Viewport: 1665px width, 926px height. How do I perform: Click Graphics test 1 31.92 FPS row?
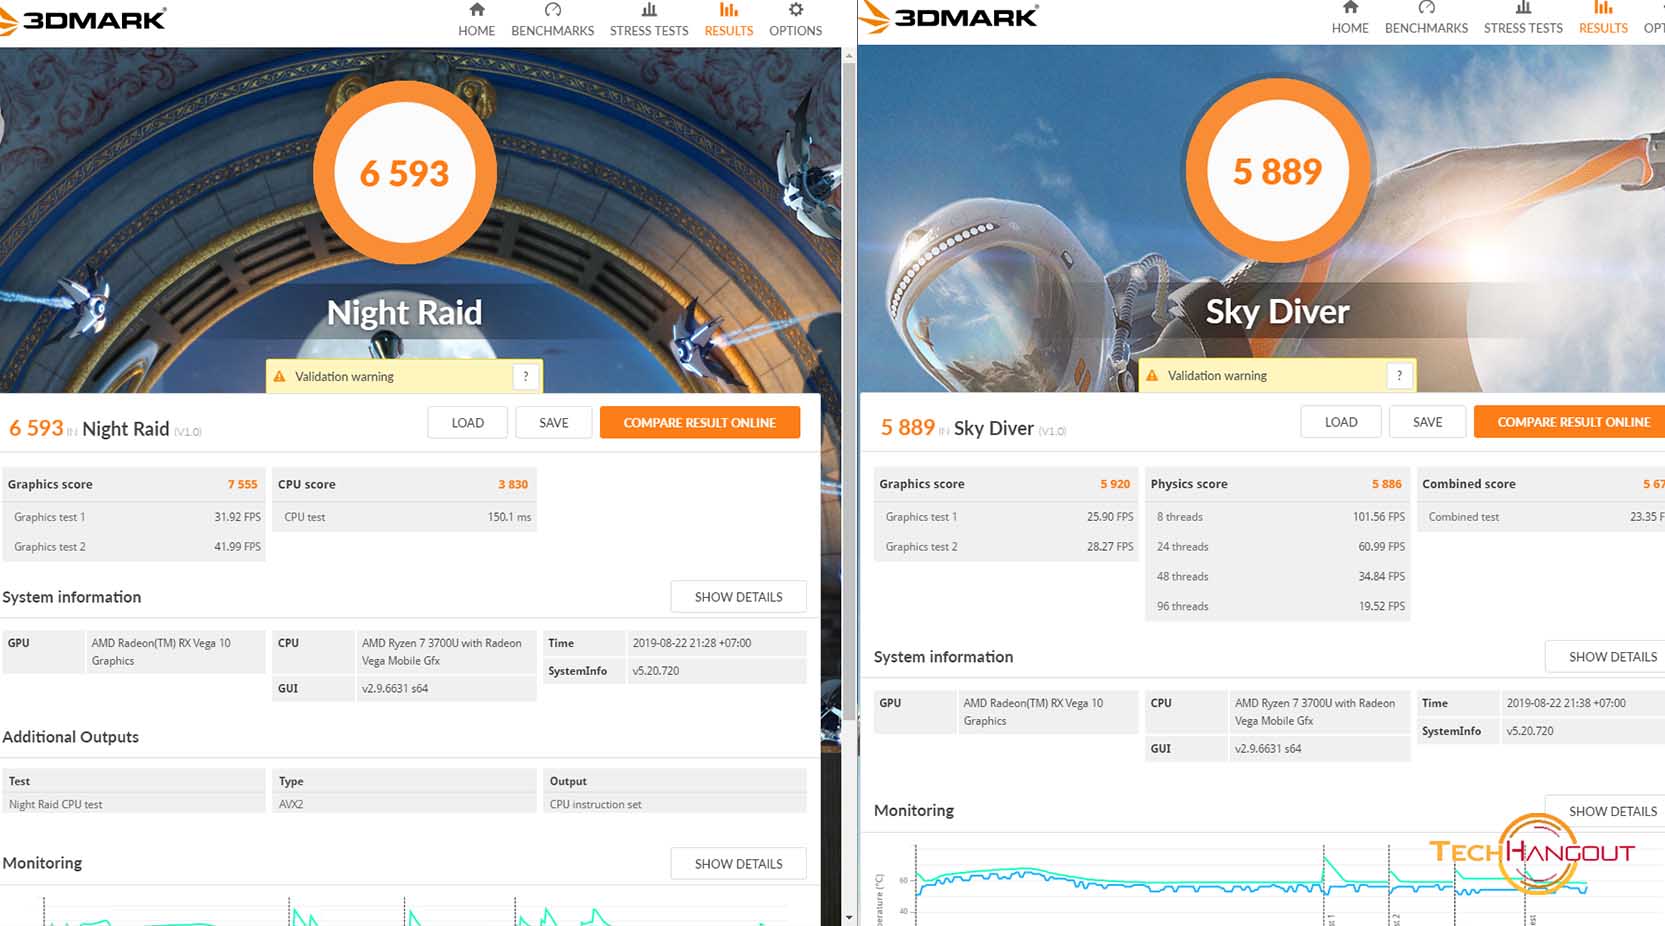coord(134,517)
